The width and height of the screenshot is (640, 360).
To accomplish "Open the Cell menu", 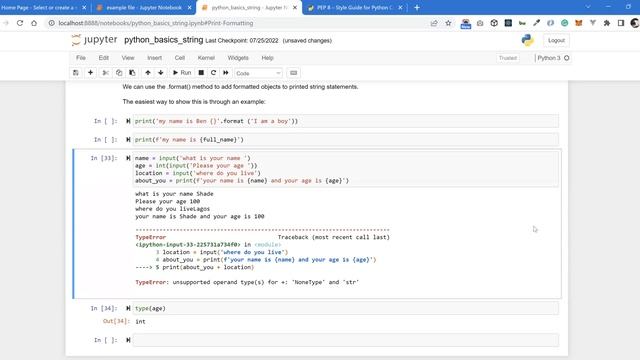I will click(x=180, y=58).
